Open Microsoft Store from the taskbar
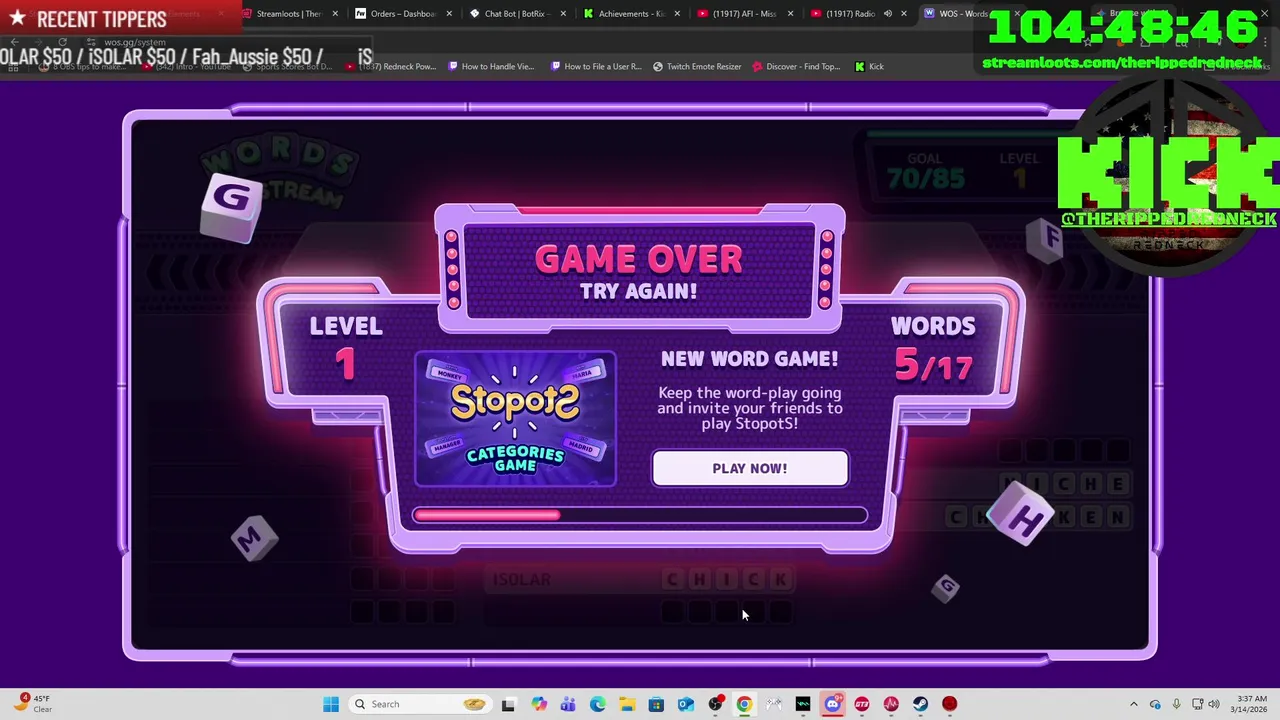This screenshot has height=720, width=1280. (x=656, y=704)
